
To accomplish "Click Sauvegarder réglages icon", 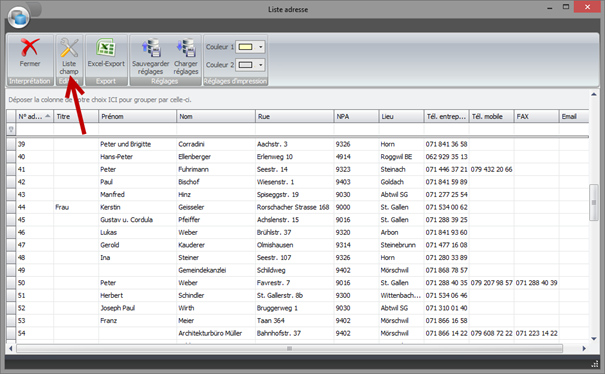I will (x=151, y=48).
